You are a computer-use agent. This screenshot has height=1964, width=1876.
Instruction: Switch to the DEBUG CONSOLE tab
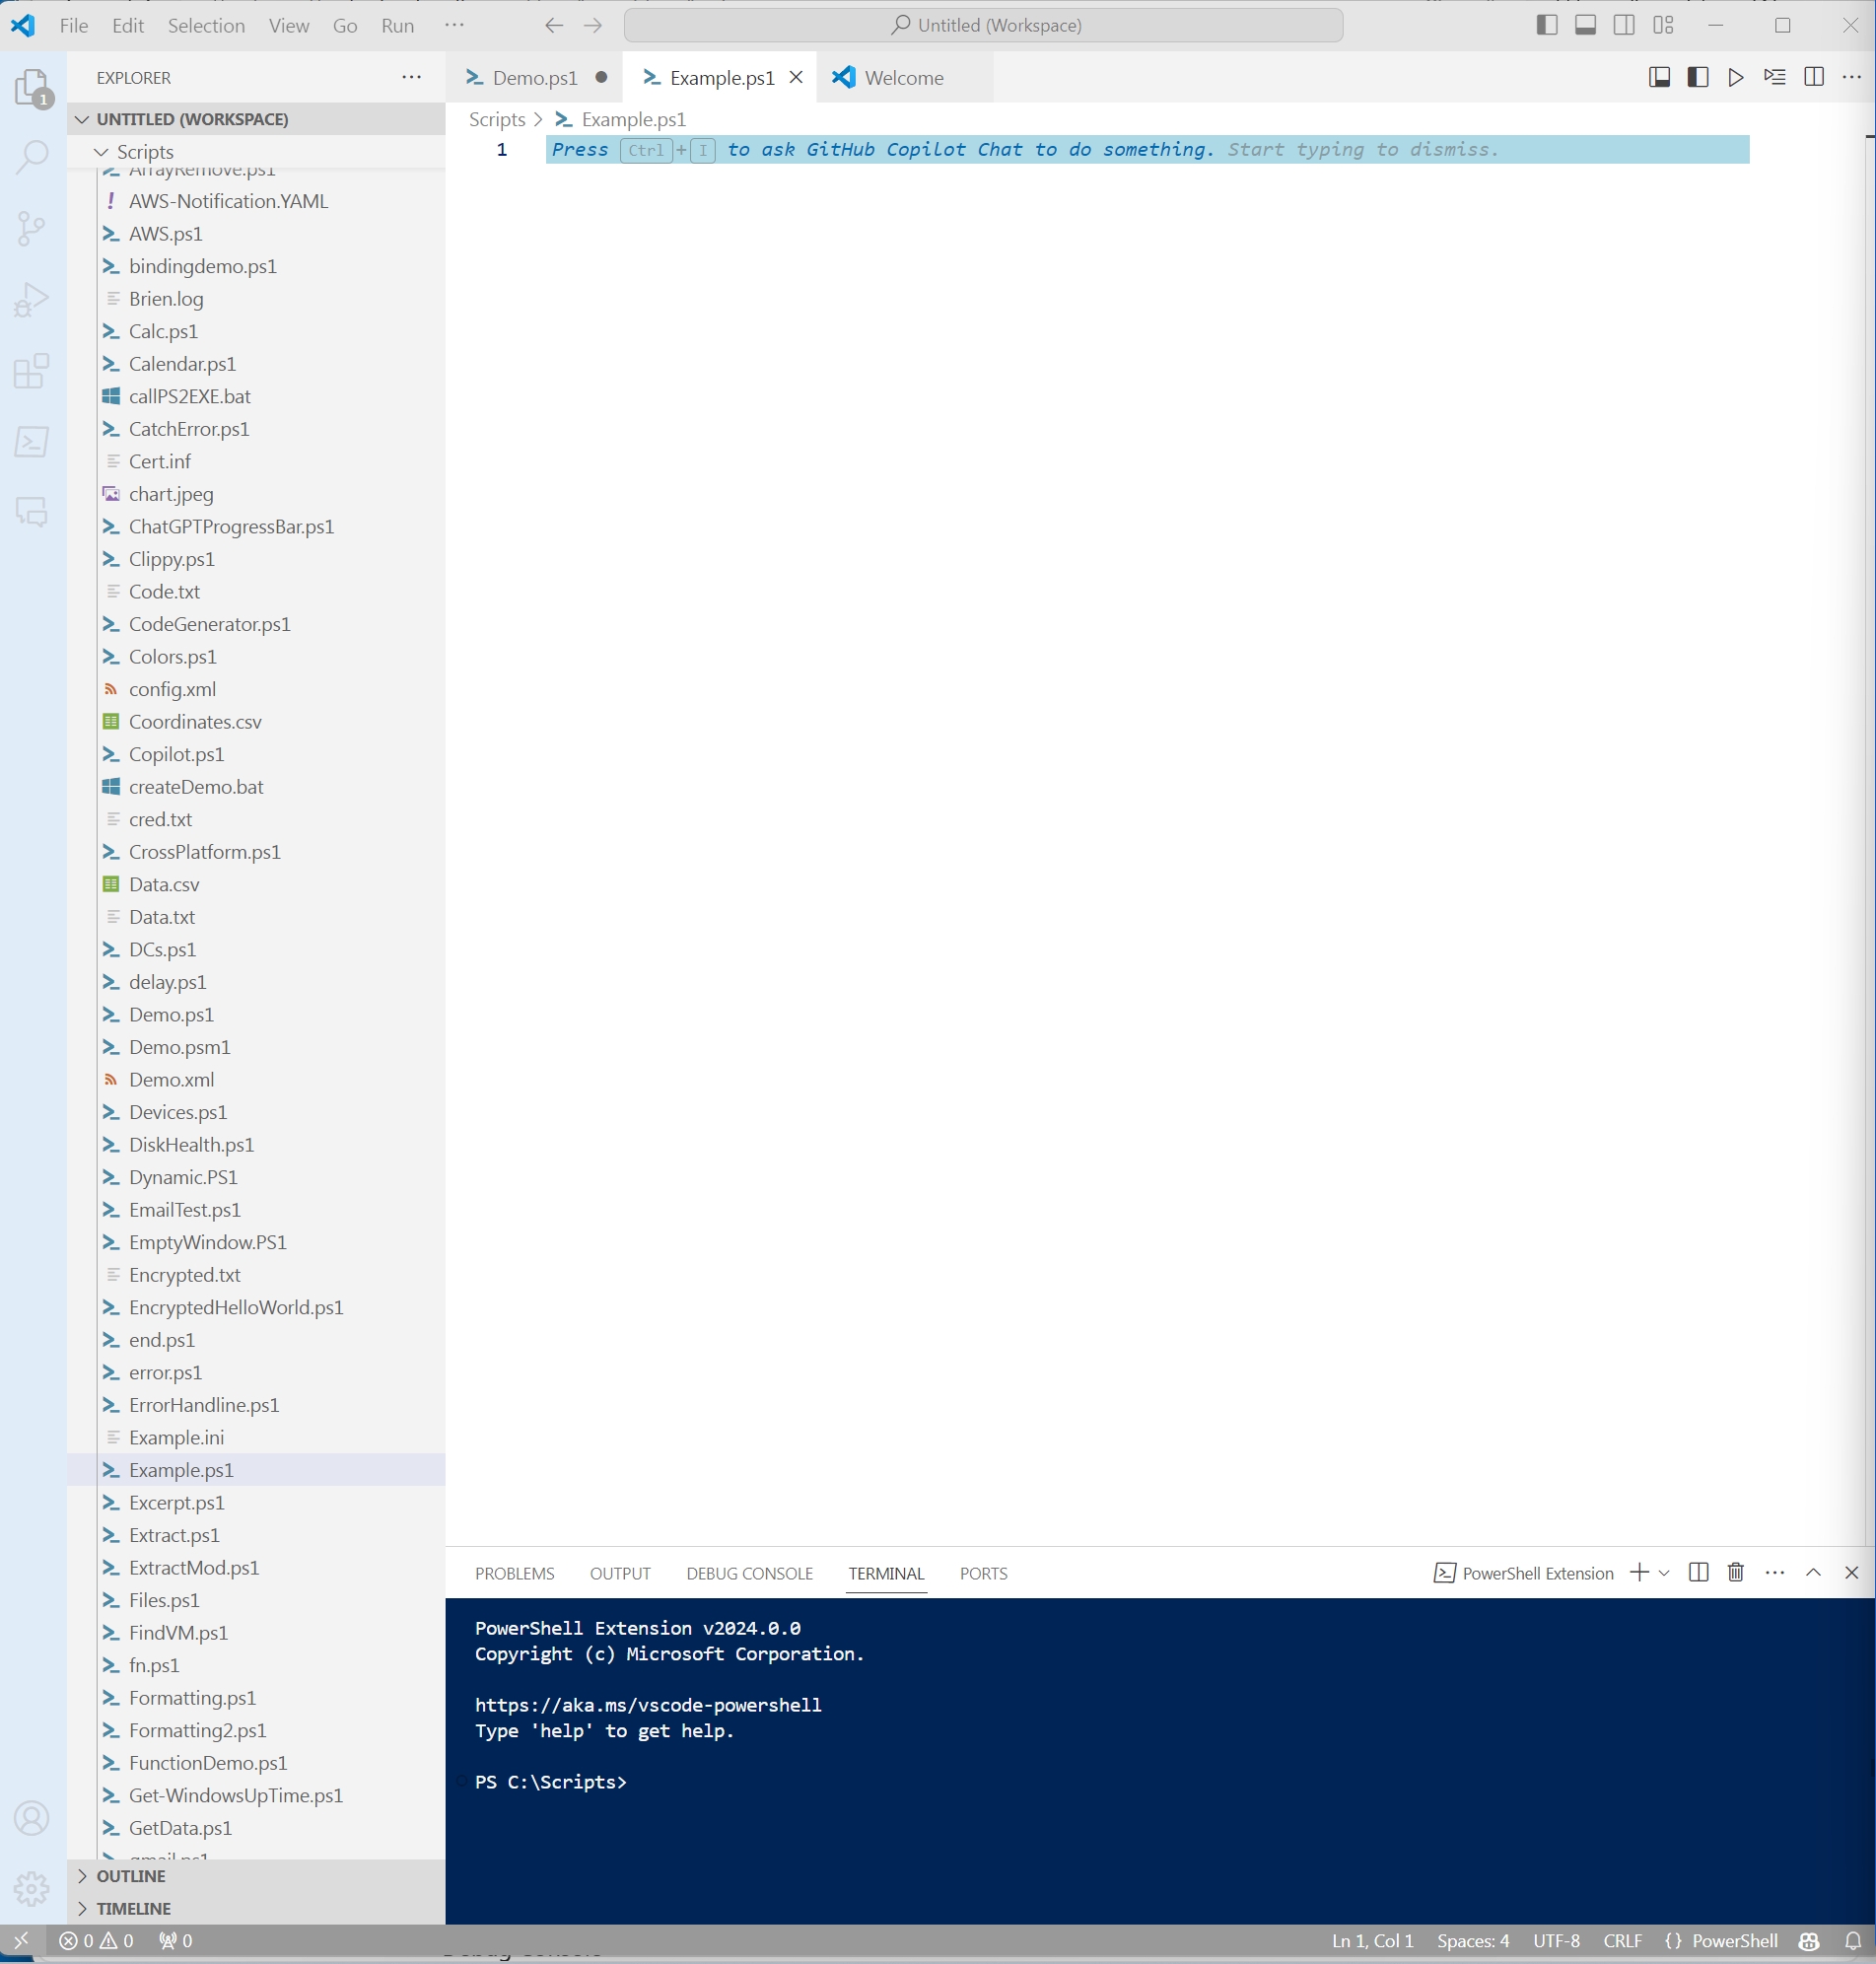748,1573
